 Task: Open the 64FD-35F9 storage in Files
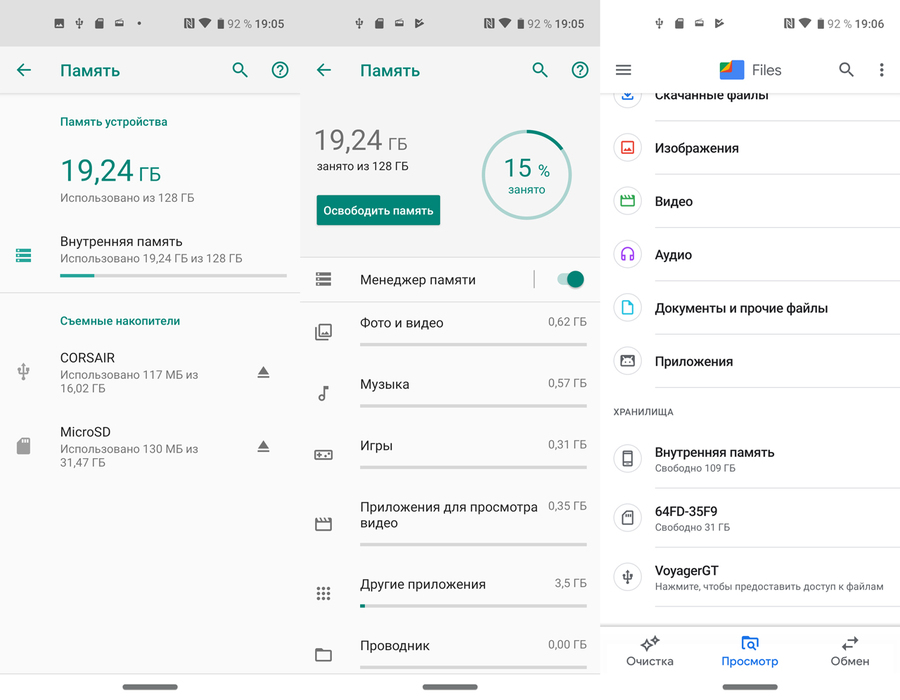tap(750, 518)
